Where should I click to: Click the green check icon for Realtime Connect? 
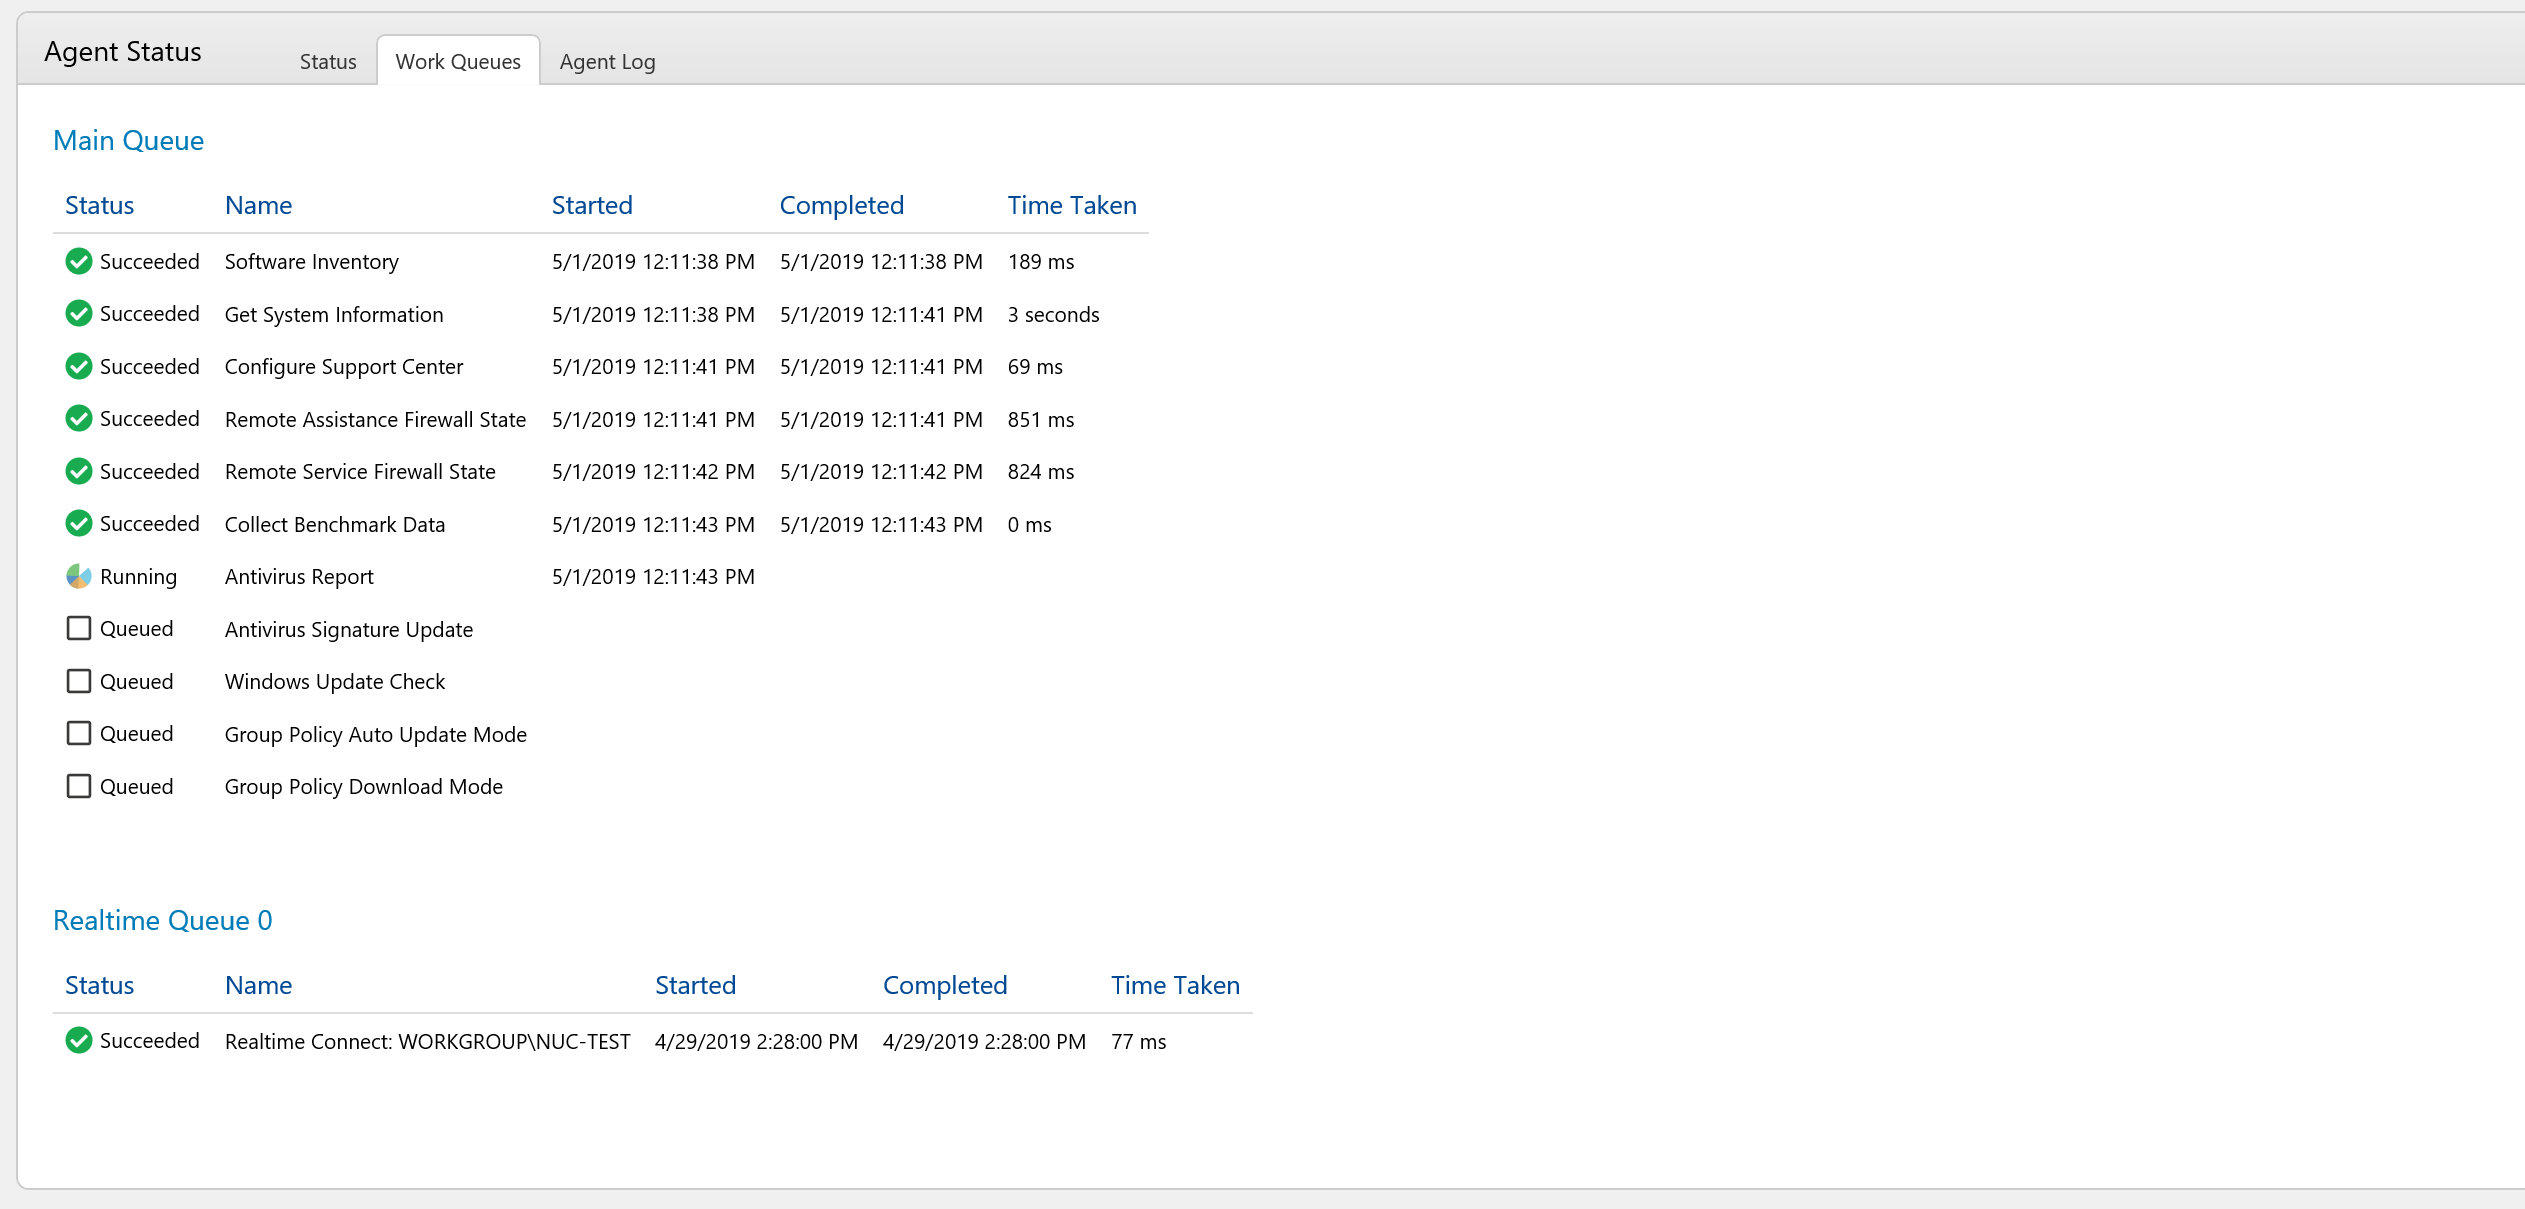pos(79,1041)
